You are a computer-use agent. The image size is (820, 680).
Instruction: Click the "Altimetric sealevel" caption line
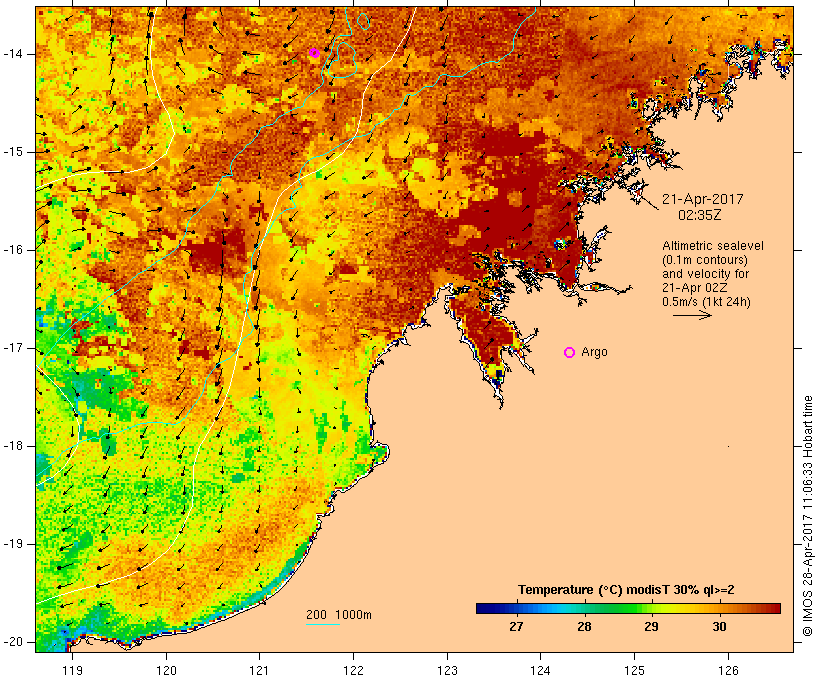pyautogui.click(x=713, y=246)
